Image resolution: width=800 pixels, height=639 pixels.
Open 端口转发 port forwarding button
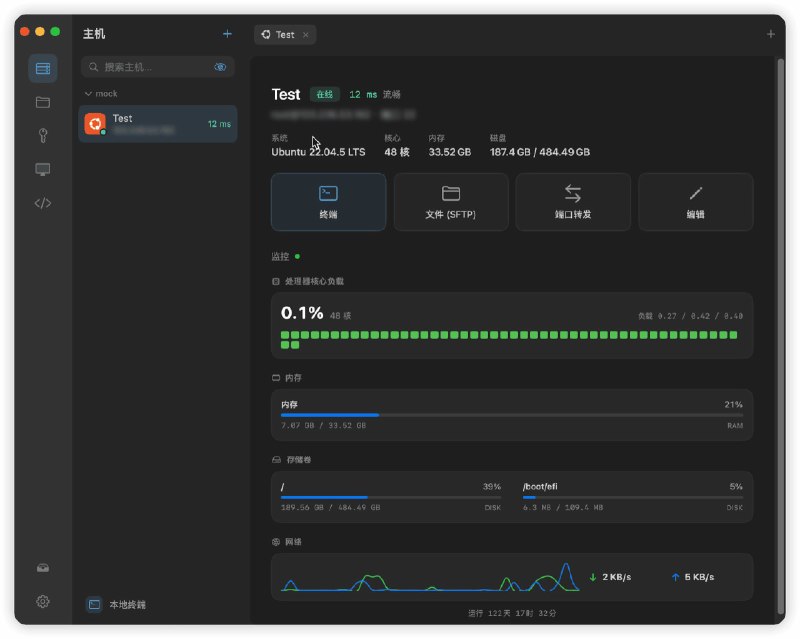573,202
